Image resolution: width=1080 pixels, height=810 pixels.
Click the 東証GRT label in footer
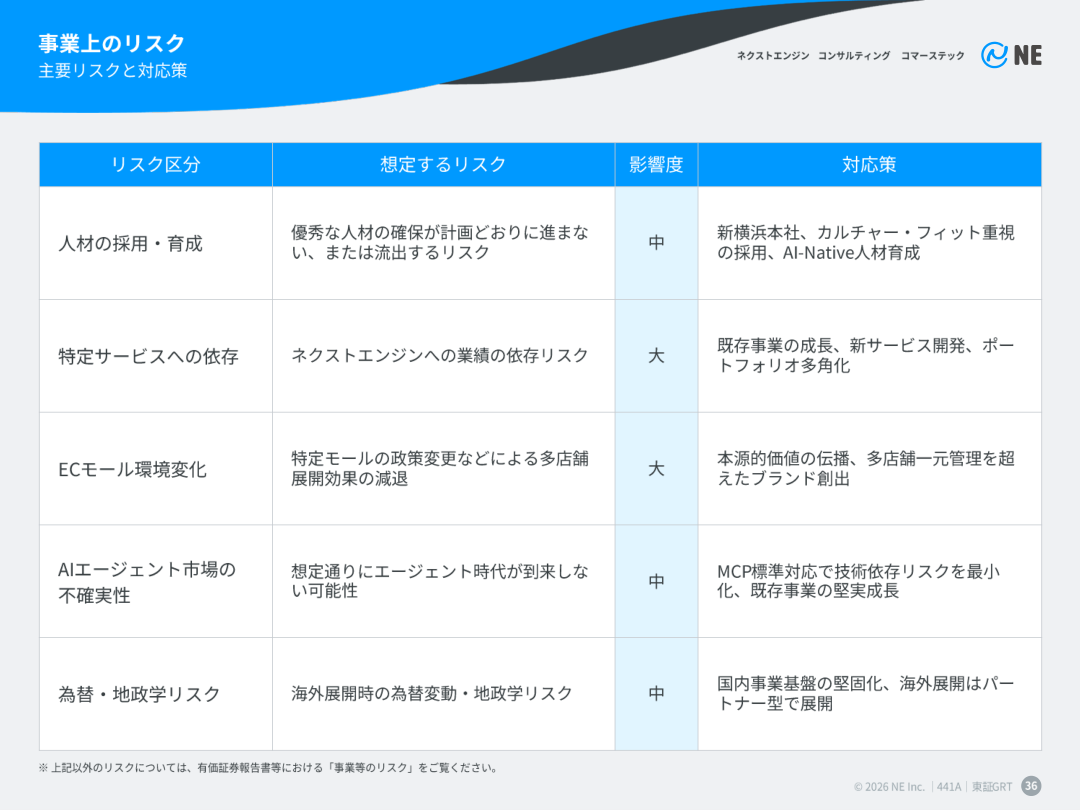[x=992, y=787]
